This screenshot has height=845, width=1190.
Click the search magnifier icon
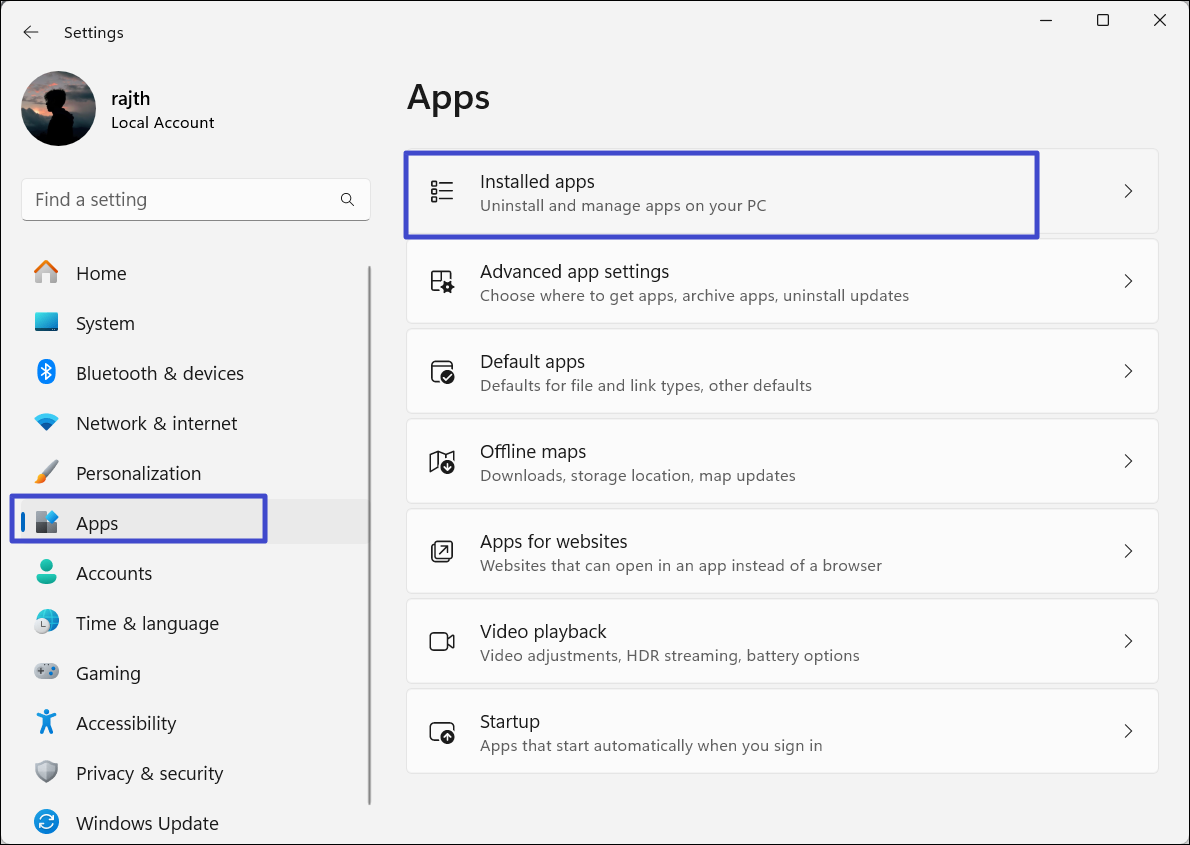(x=347, y=200)
